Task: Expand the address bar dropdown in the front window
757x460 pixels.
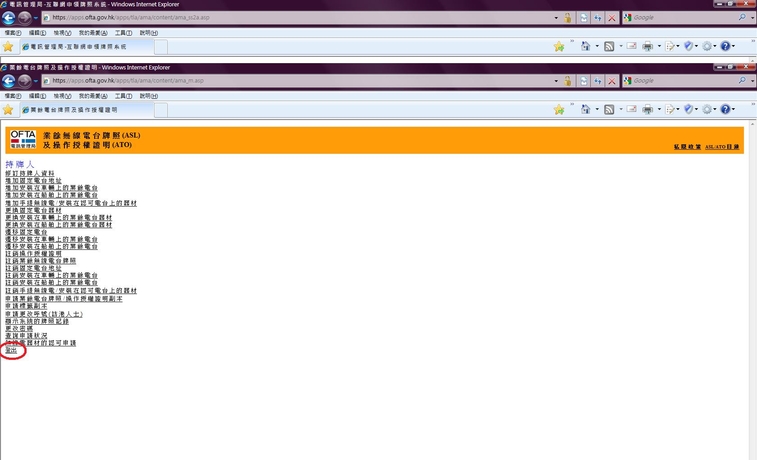Action: [x=554, y=80]
